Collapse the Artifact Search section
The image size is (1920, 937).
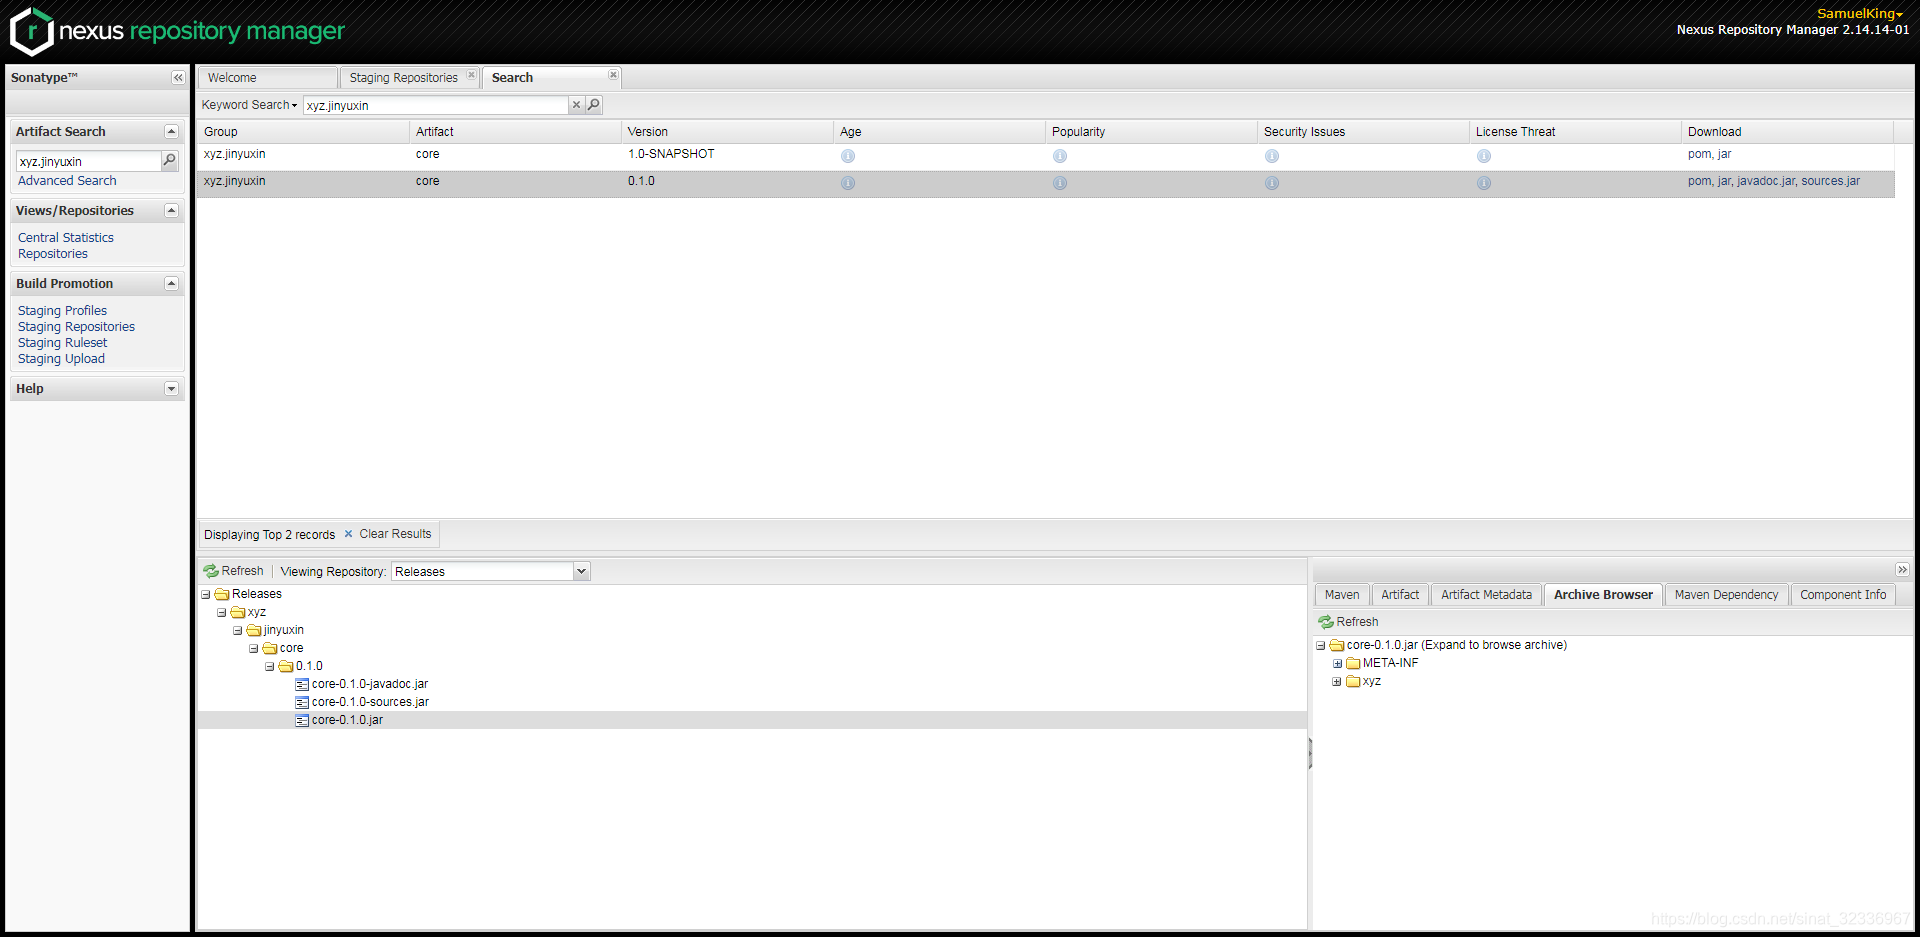click(x=171, y=131)
